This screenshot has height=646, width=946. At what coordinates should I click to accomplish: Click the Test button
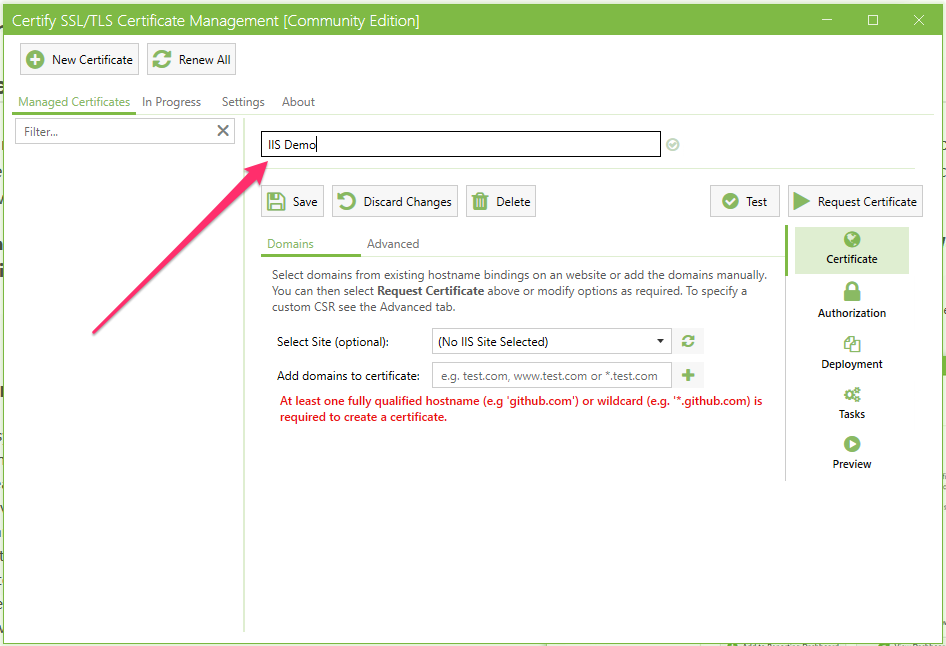[x=744, y=201]
